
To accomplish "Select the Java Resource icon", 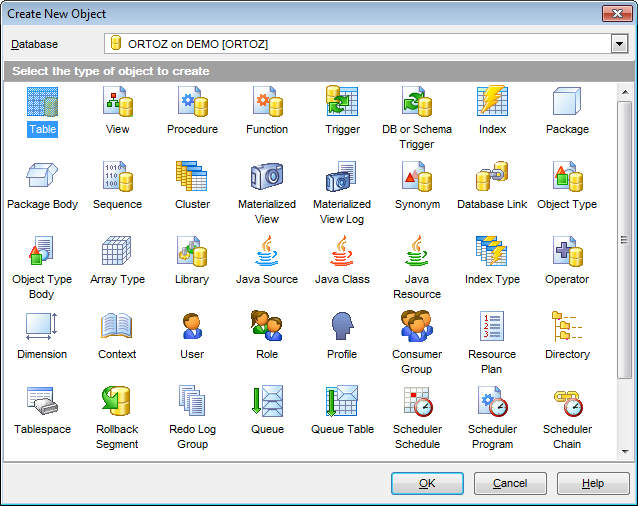I will [417, 251].
